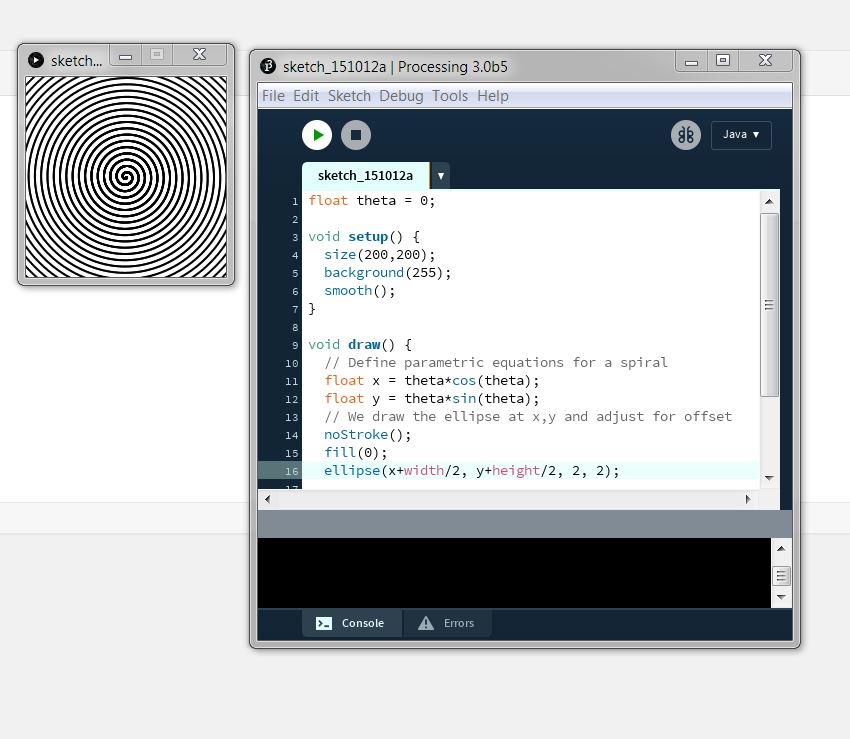Toggle the butterfly Debugger icon
This screenshot has width=850, height=739.
tap(685, 135)
